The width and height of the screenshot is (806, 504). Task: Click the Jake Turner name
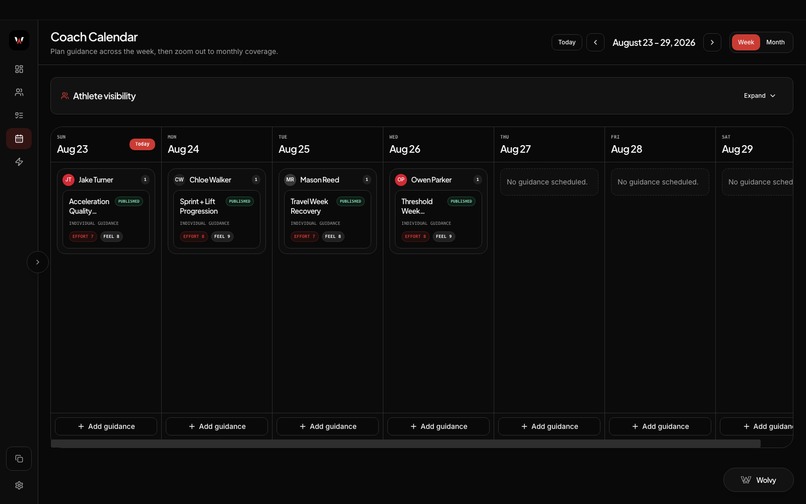96,179
